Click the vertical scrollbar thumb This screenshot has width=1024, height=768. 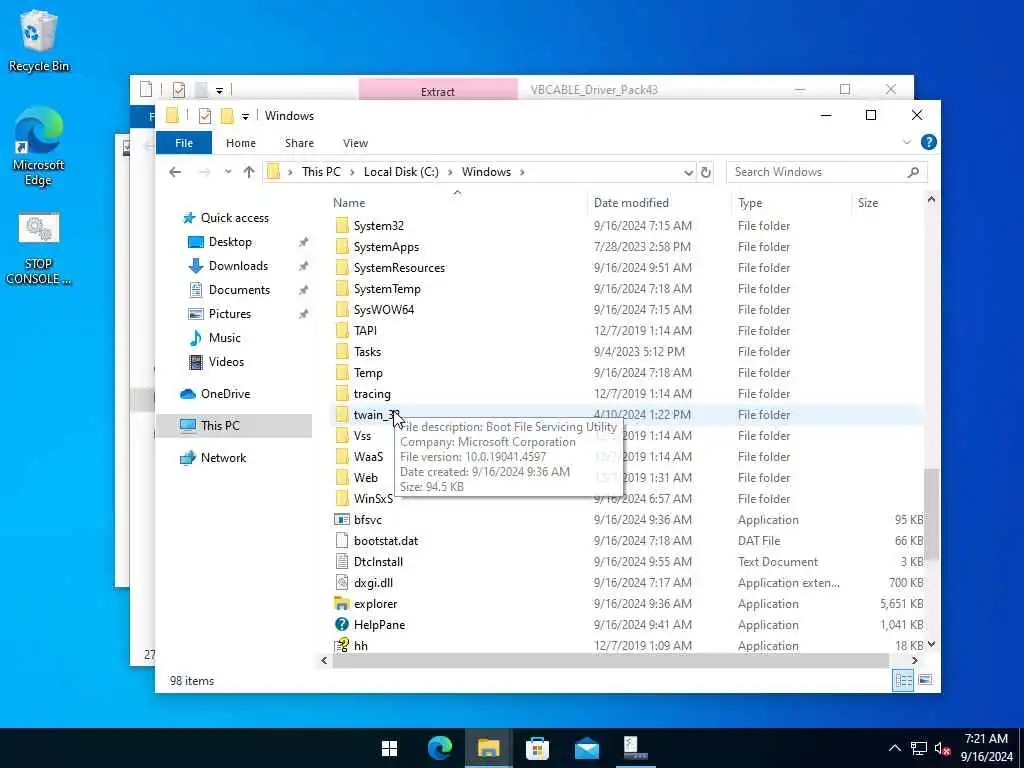(x=931, y=514)
